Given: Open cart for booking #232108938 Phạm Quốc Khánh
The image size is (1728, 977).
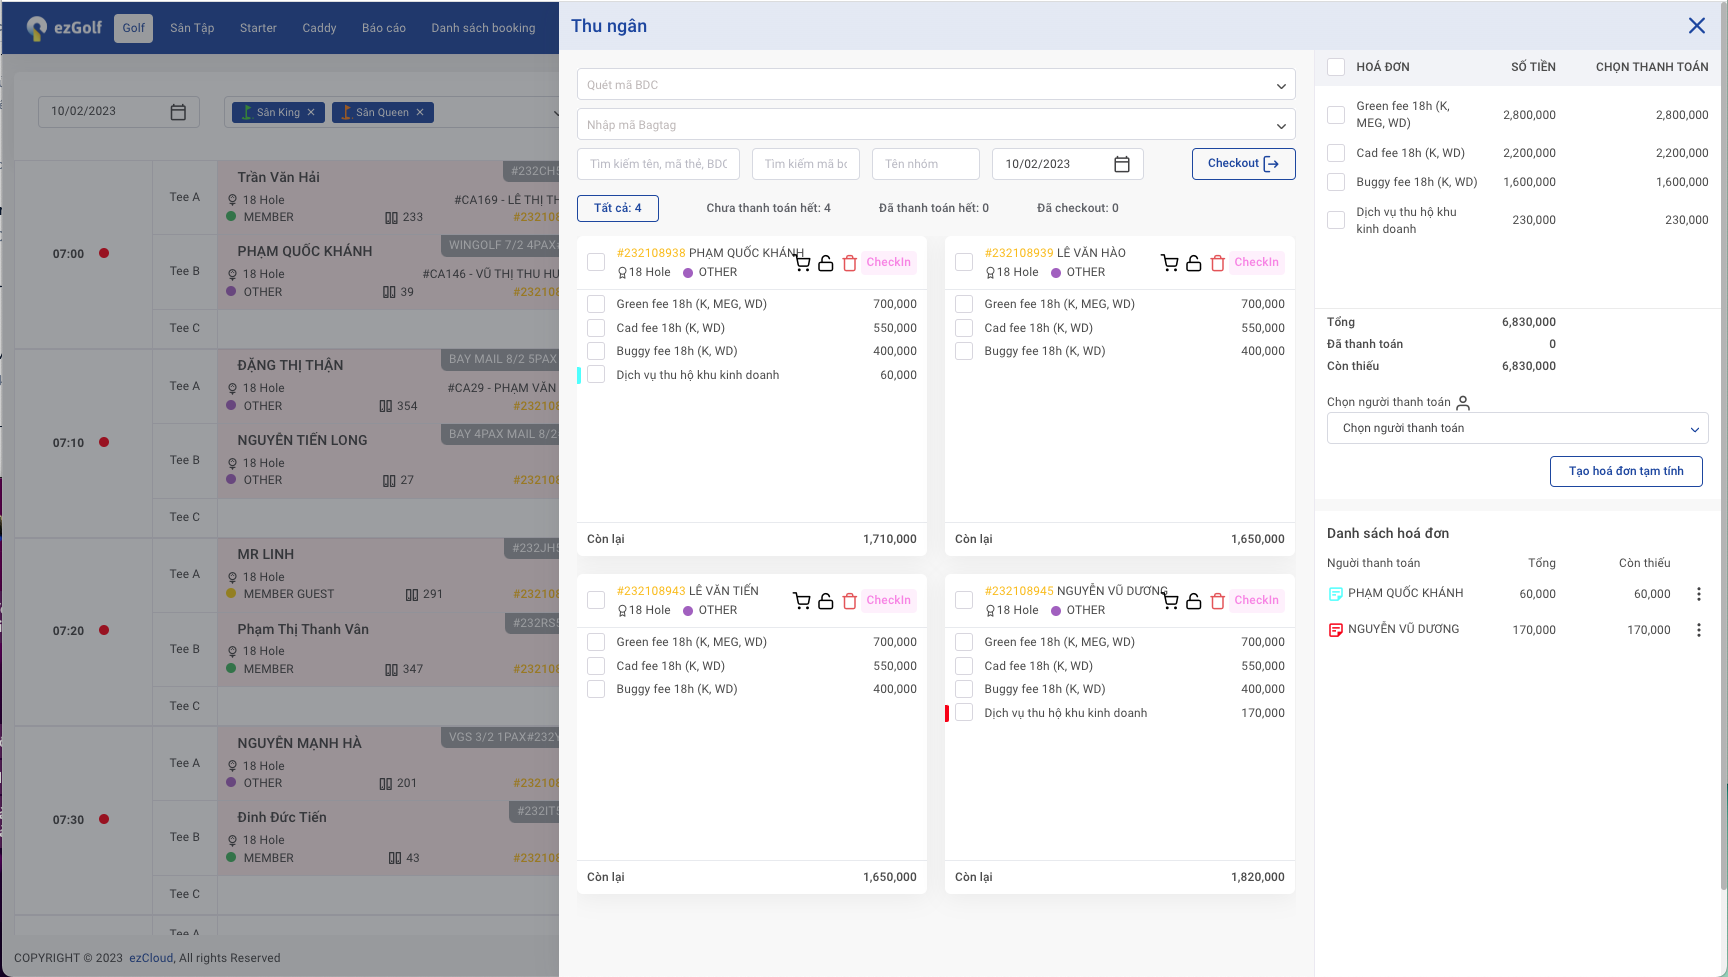Looking at the screenshot, I should tap(802, 263).
